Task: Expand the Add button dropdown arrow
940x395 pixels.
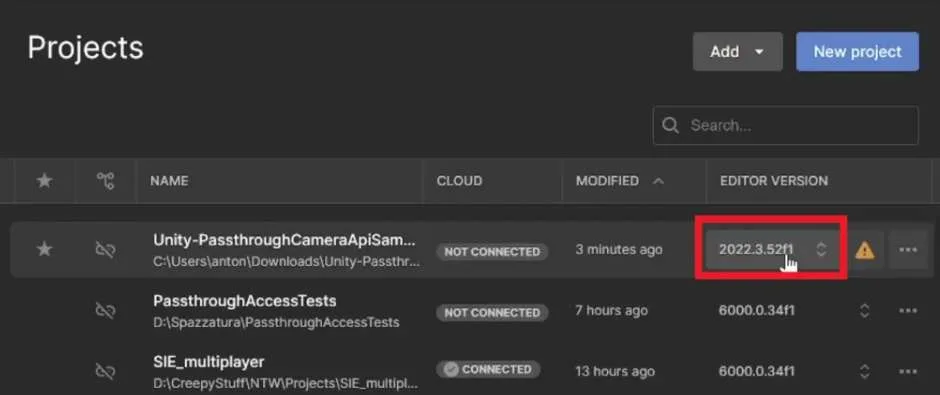Action: click(759, 52)
